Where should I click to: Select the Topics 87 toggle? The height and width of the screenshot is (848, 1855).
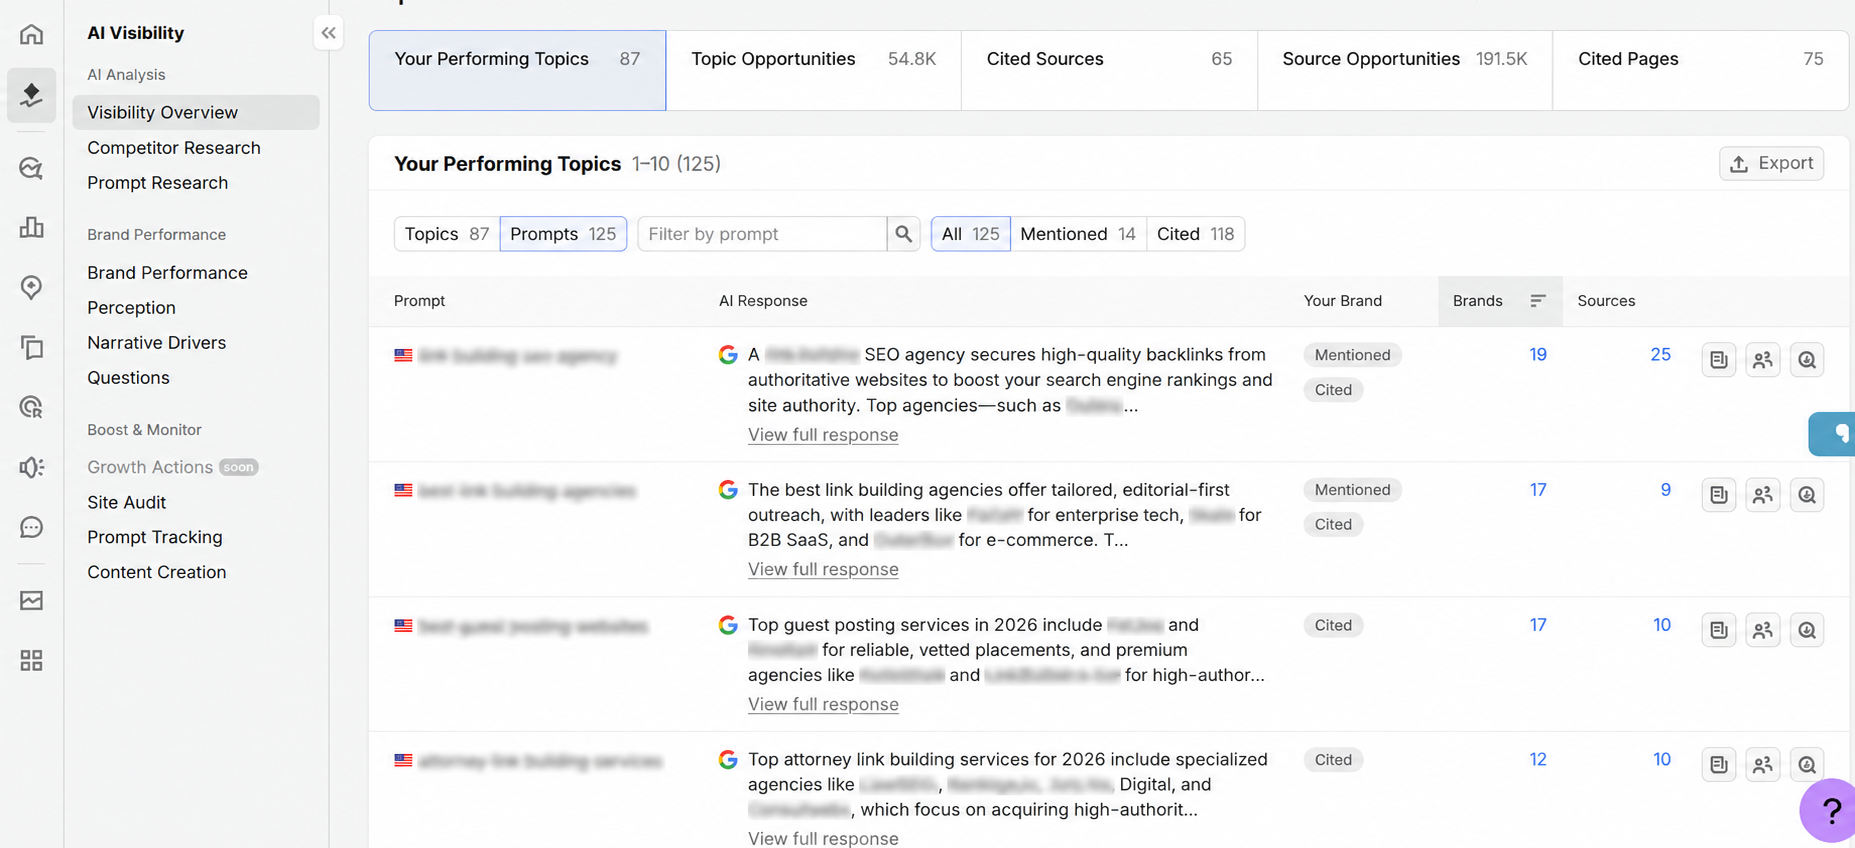pyautogui.click(x=447, y=234)
